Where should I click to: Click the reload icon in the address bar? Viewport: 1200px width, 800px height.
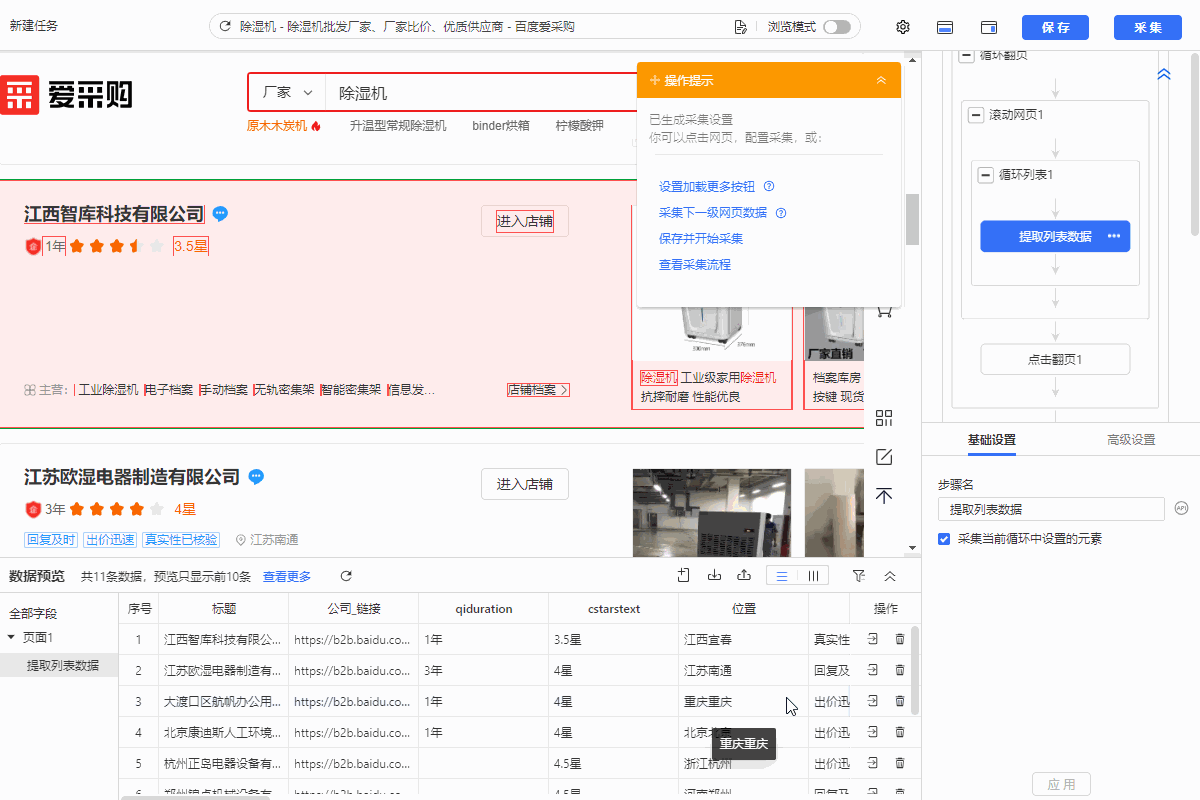click(x=225, y=27)
